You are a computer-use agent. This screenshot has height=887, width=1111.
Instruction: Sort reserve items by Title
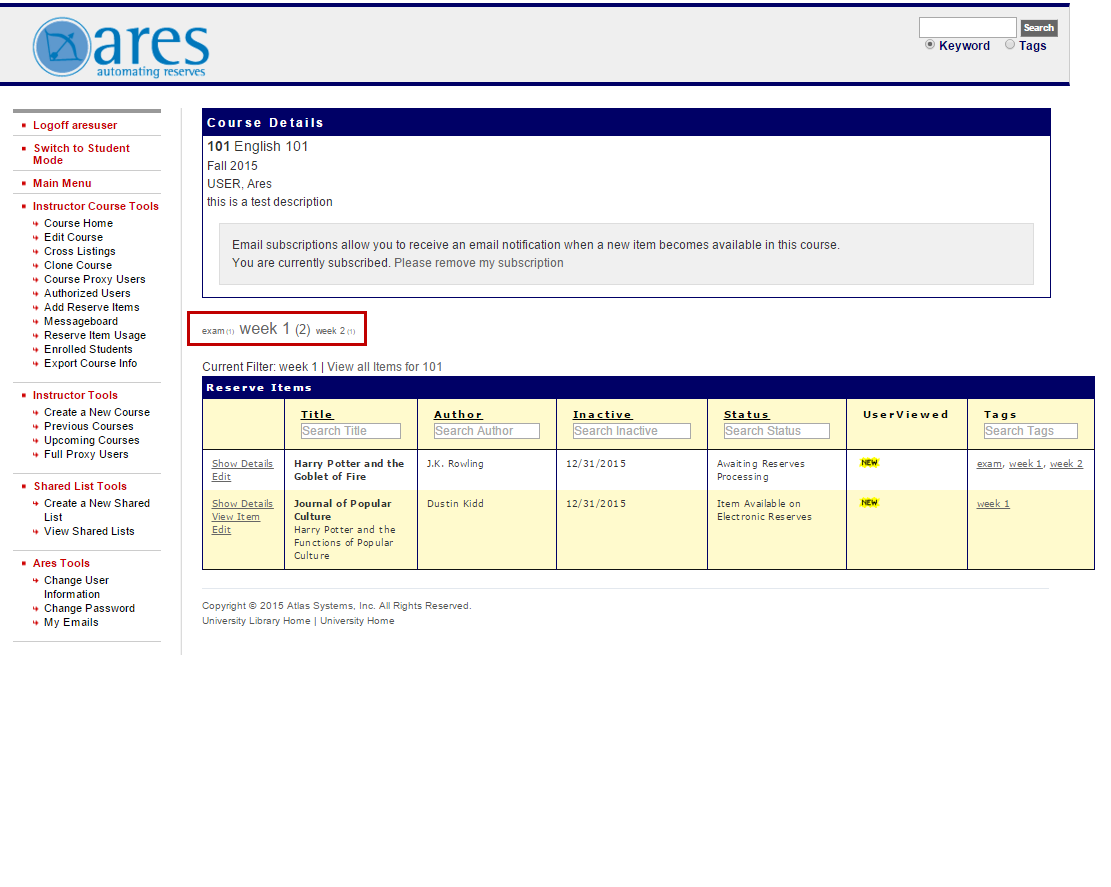coord(316,413)
